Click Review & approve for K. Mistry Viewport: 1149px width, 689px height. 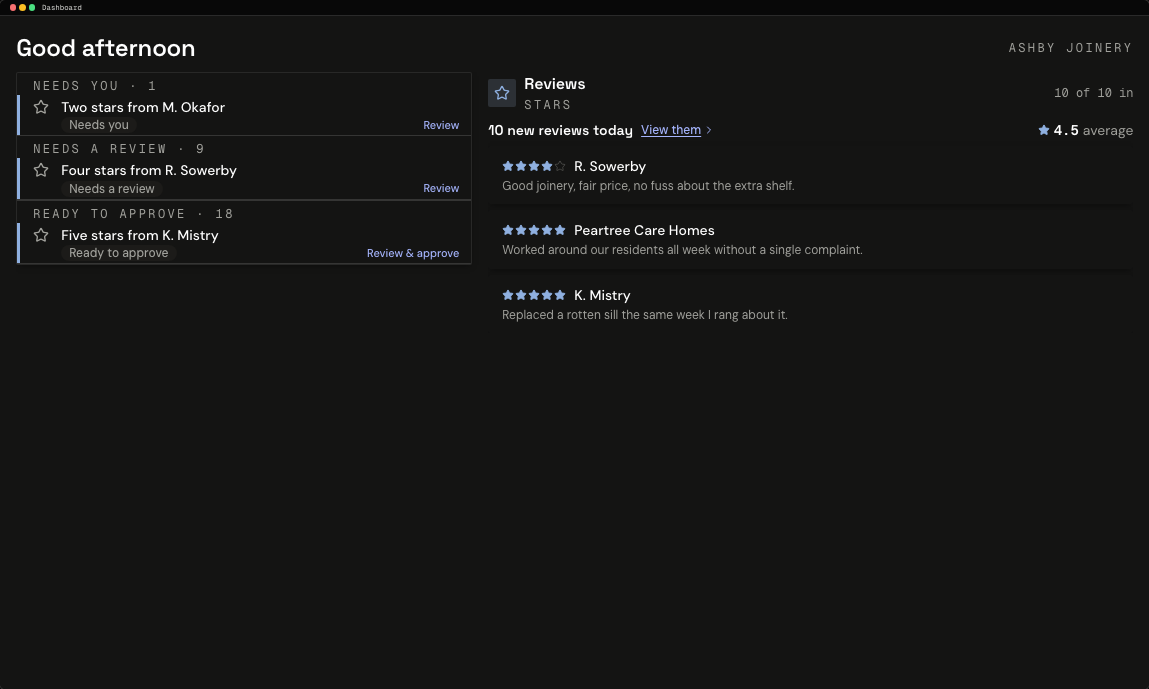tap(413, 254)
